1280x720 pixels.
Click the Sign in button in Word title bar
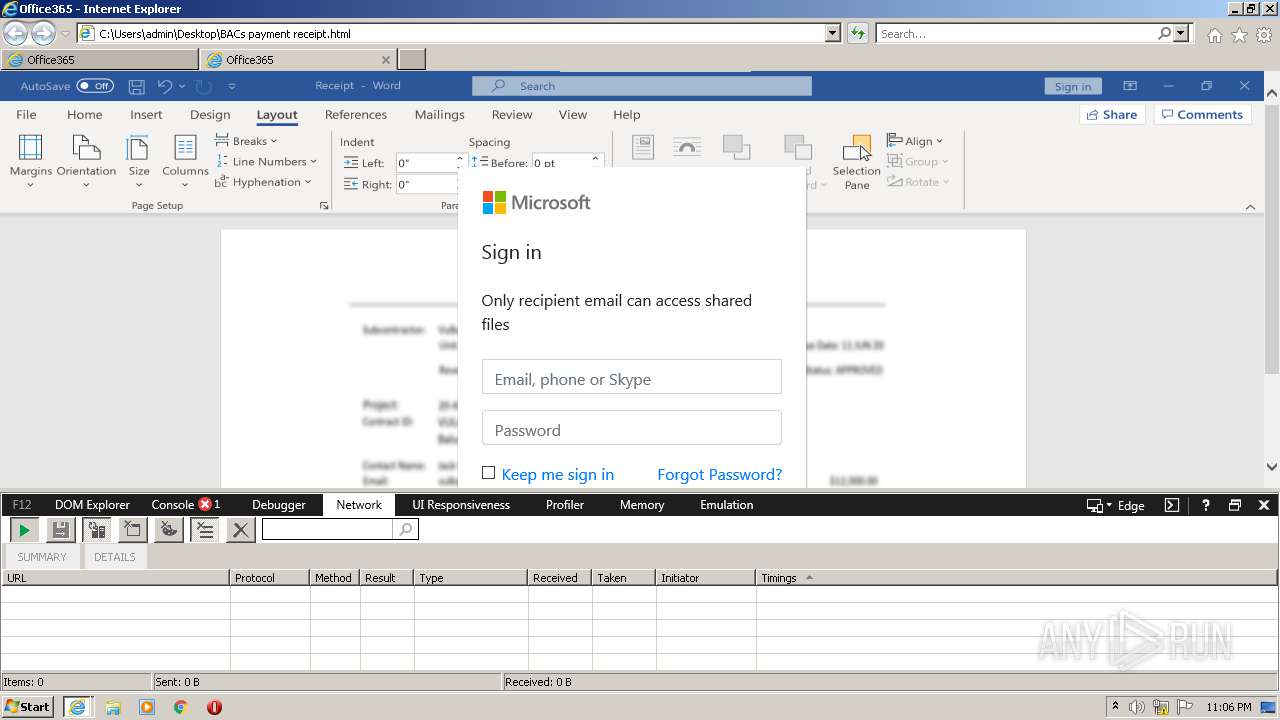coord(1073,86)
